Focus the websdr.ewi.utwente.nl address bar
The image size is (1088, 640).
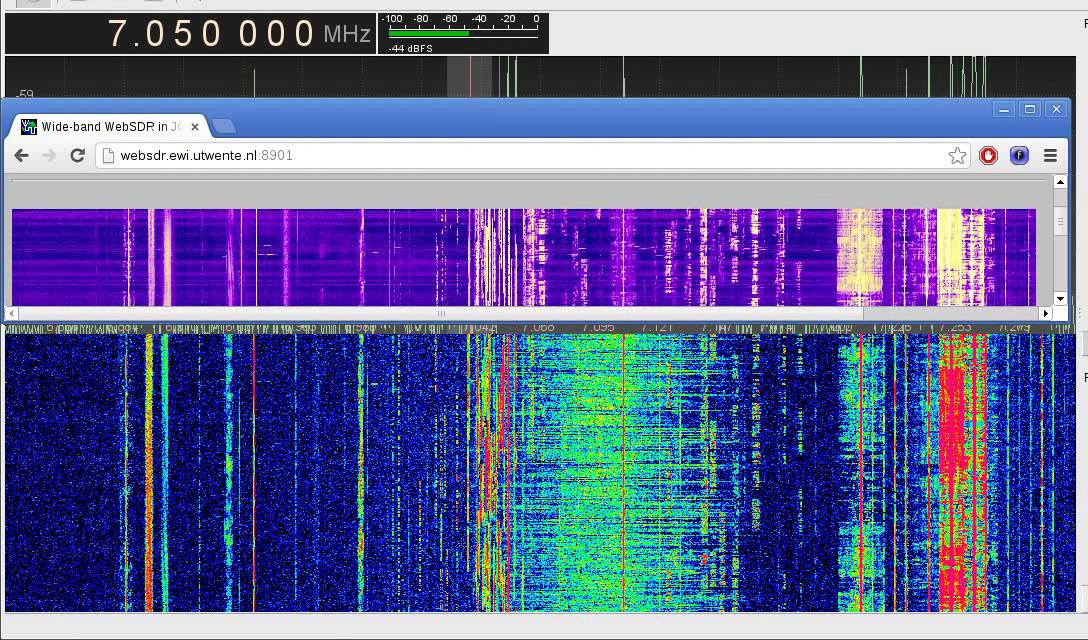(520, 155)
